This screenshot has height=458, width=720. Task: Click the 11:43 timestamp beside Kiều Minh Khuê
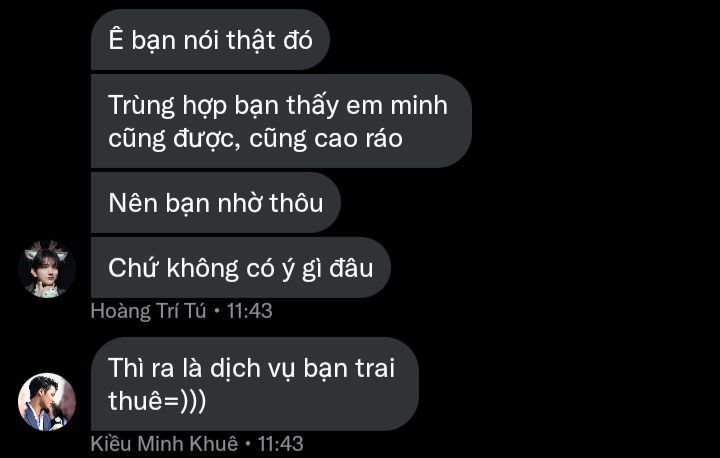point(281,444)
